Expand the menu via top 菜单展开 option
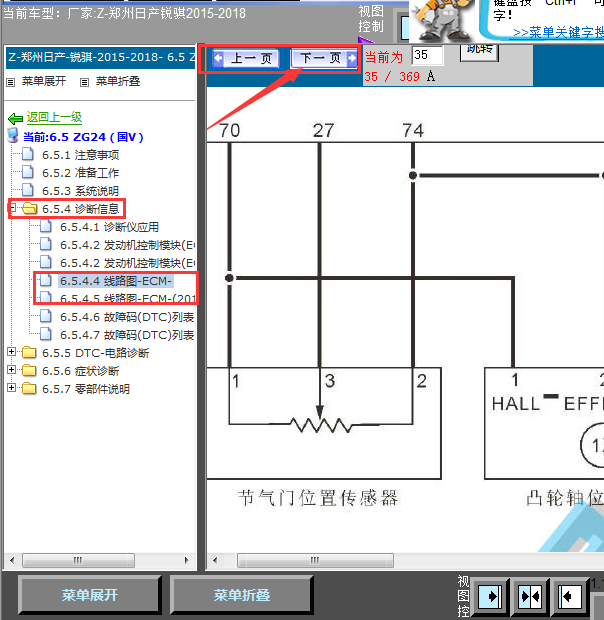Image resolution: width=604 pixels, height=620 pixels. 43,81
